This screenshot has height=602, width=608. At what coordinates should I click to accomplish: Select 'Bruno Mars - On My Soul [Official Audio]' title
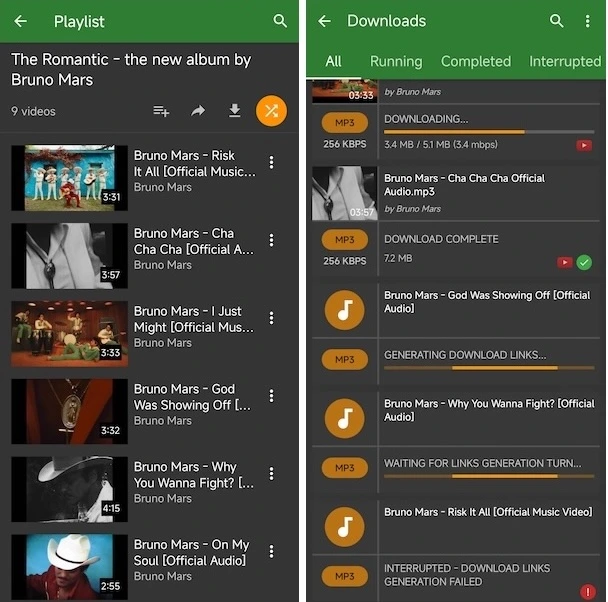tap(192, 552)
